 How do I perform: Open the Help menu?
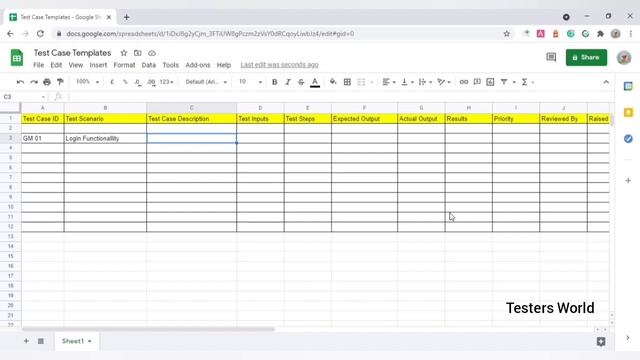(x=224, y=65)
